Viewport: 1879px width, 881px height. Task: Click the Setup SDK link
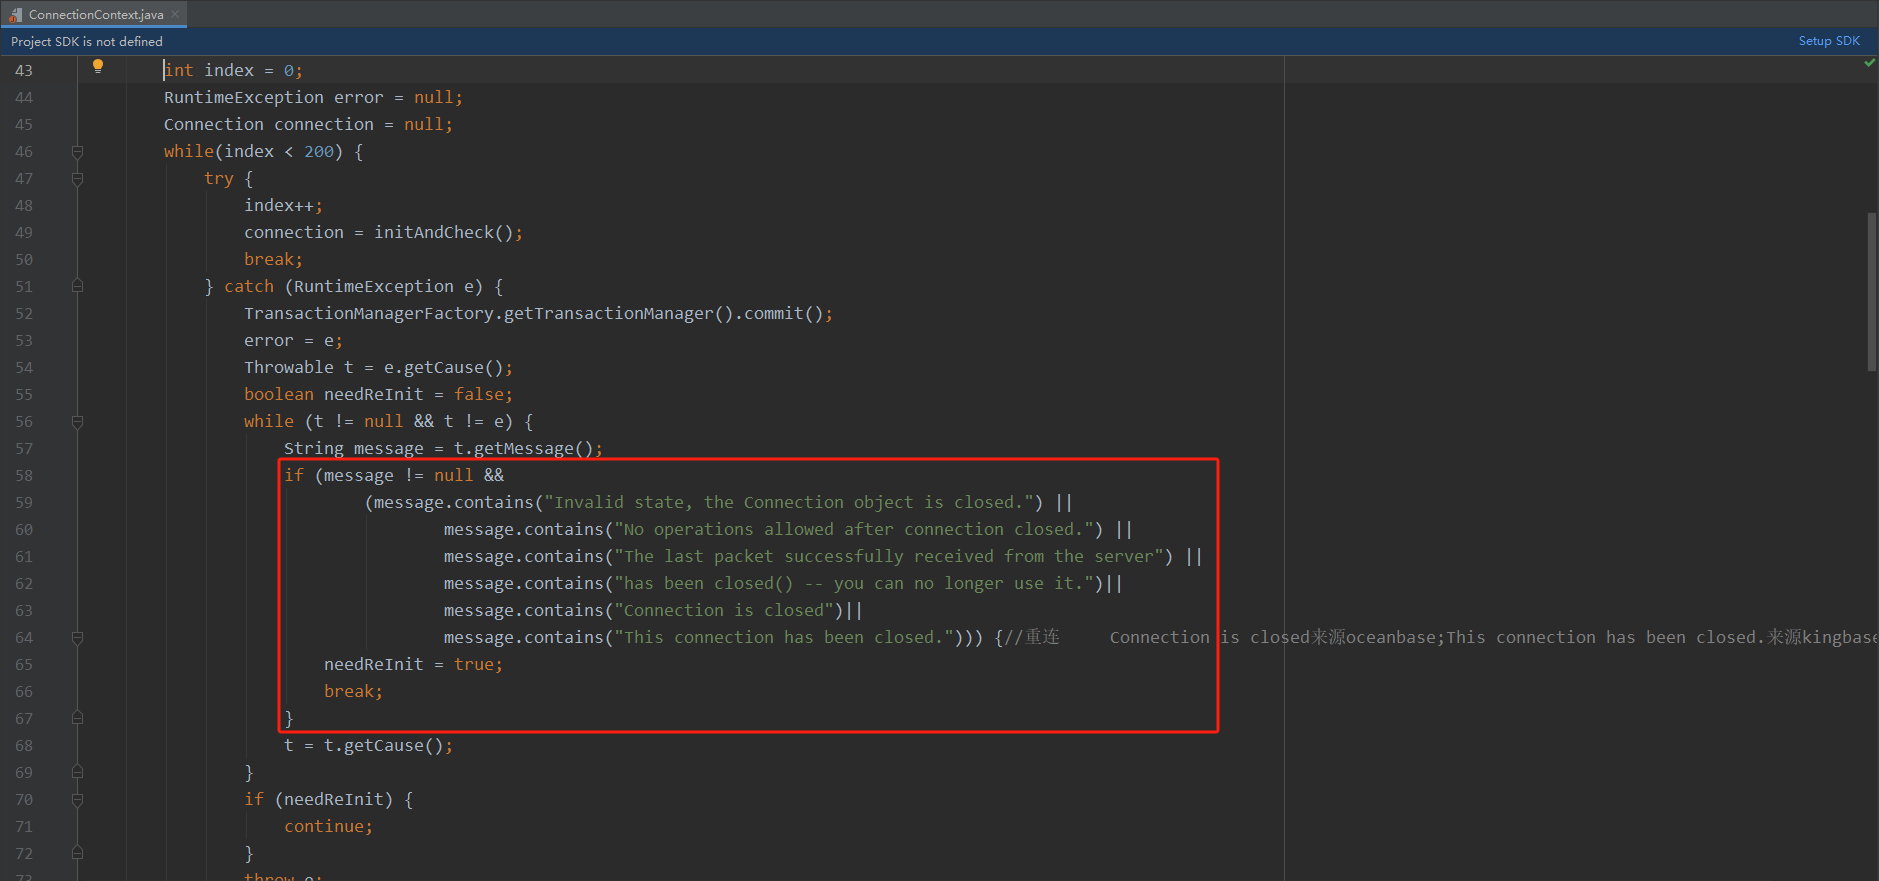[x=1828, y=41]
